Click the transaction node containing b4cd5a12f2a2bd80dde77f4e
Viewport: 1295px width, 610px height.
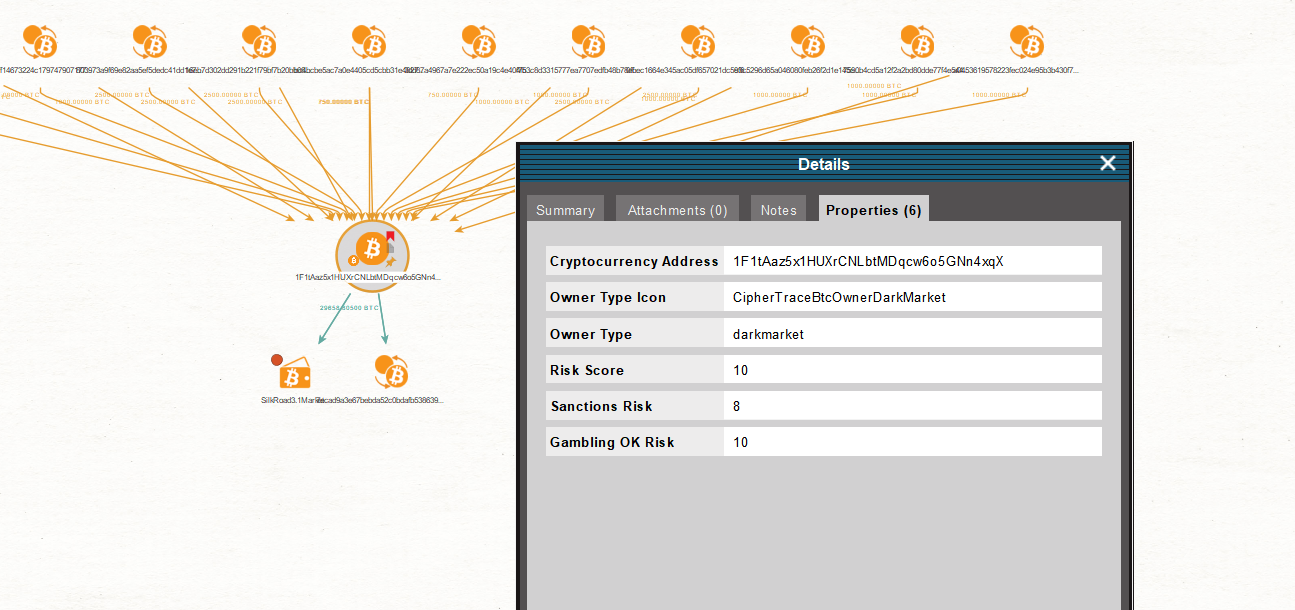click(918, 42)
